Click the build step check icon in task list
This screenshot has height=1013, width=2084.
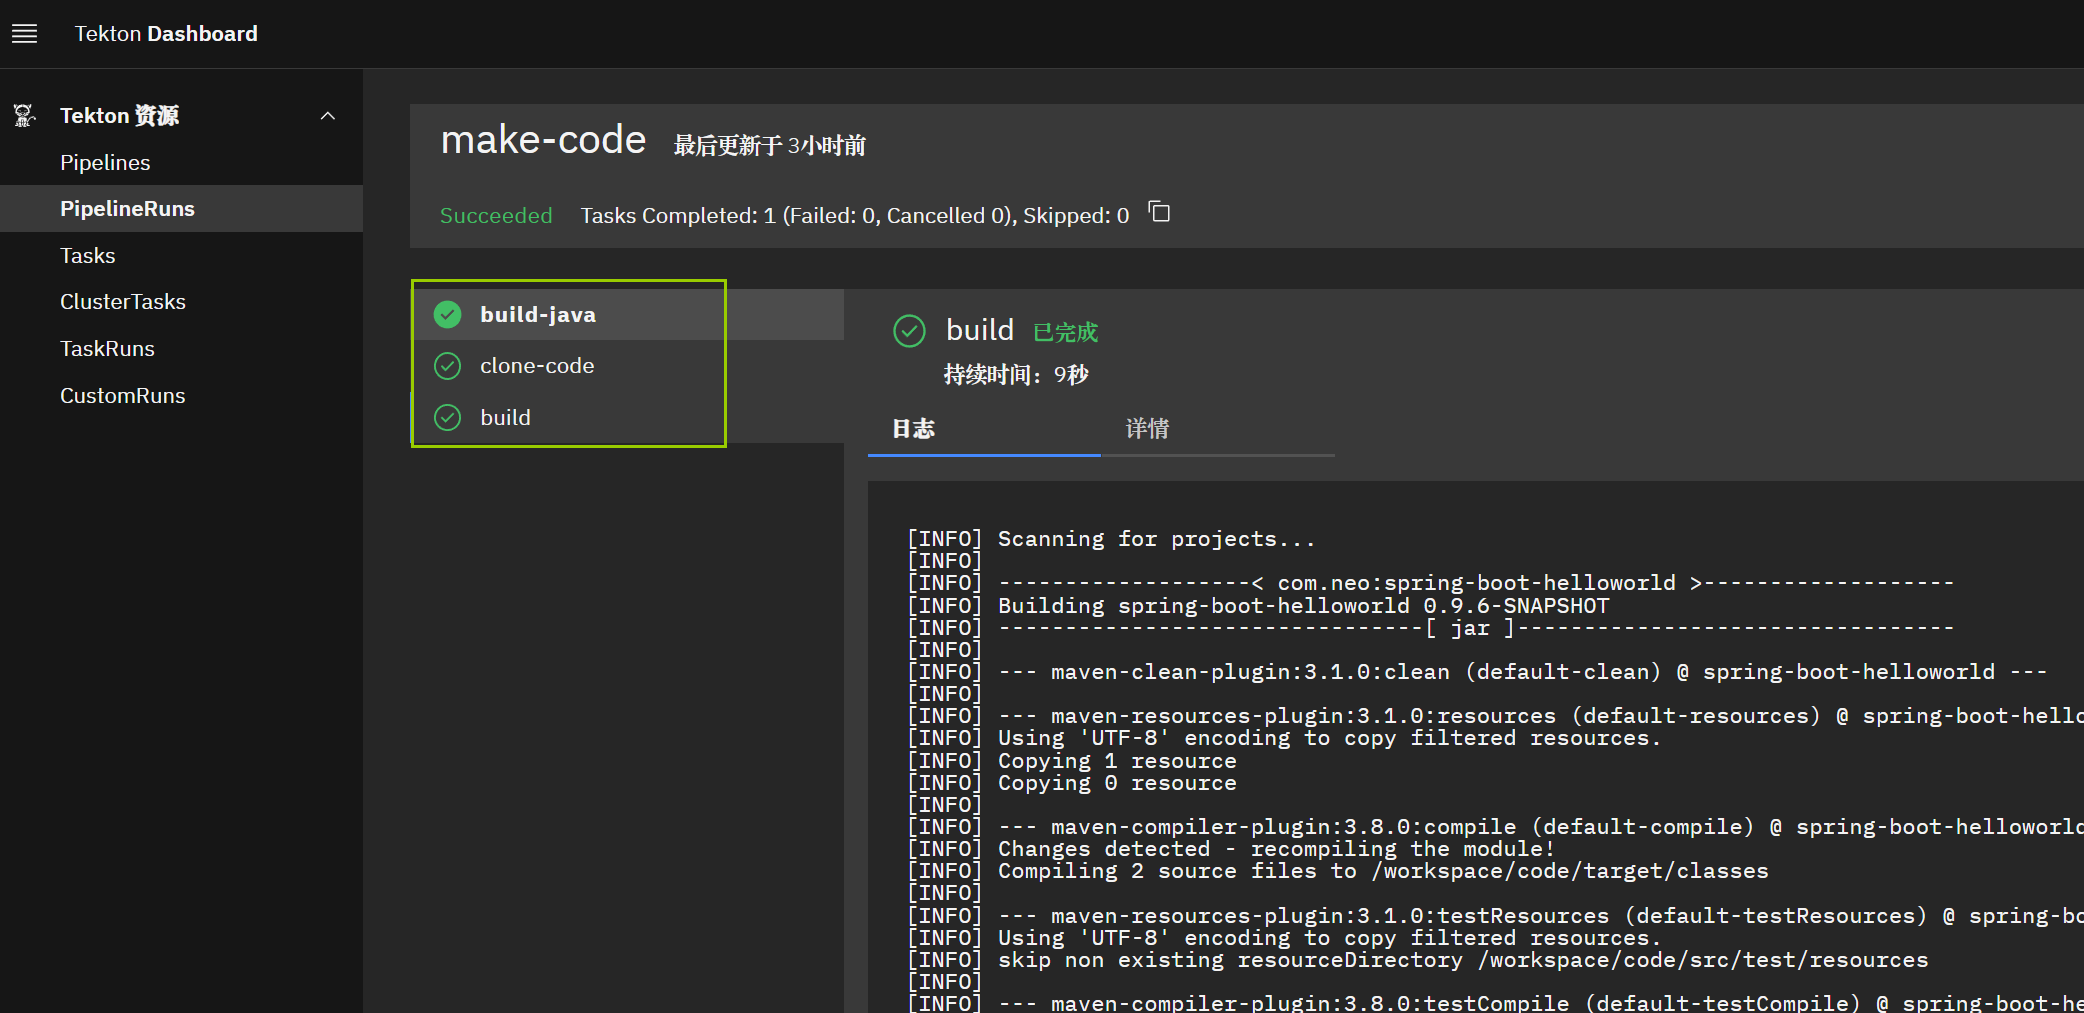447,418
